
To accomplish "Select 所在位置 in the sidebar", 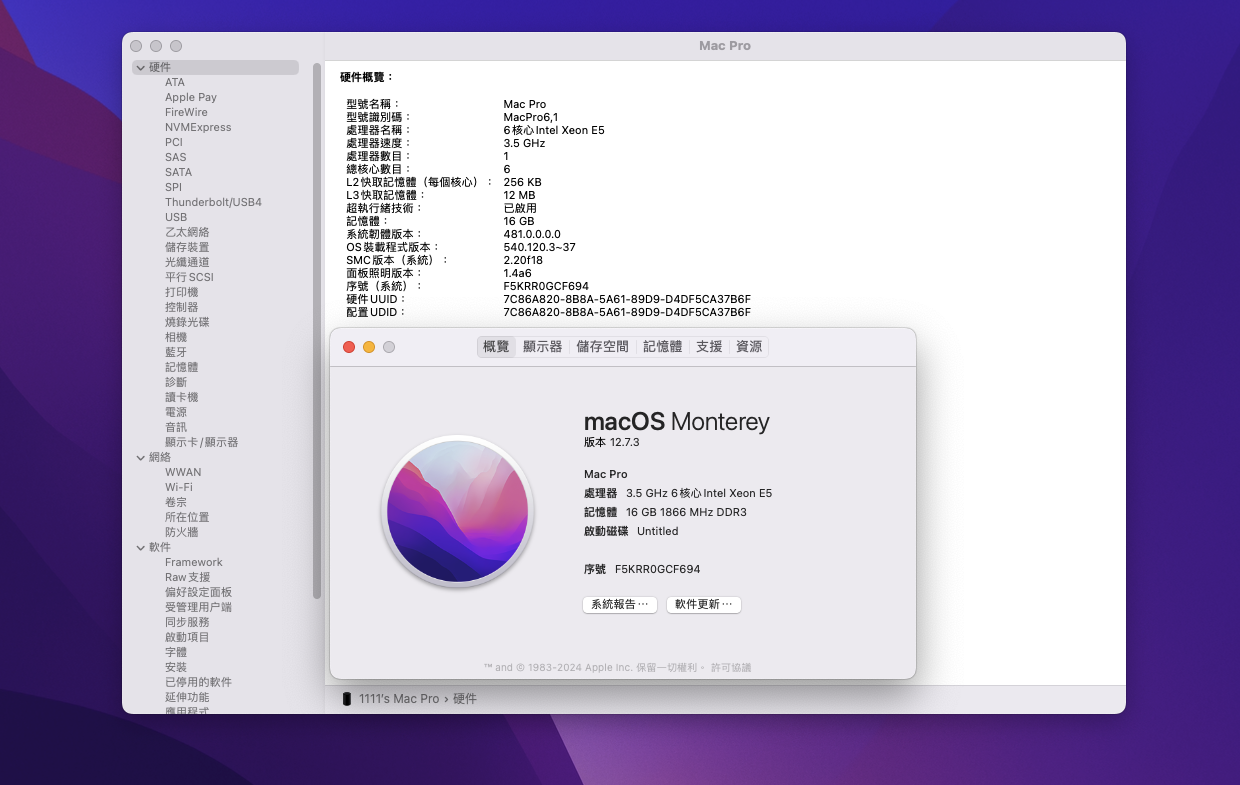I will [187, 517].
